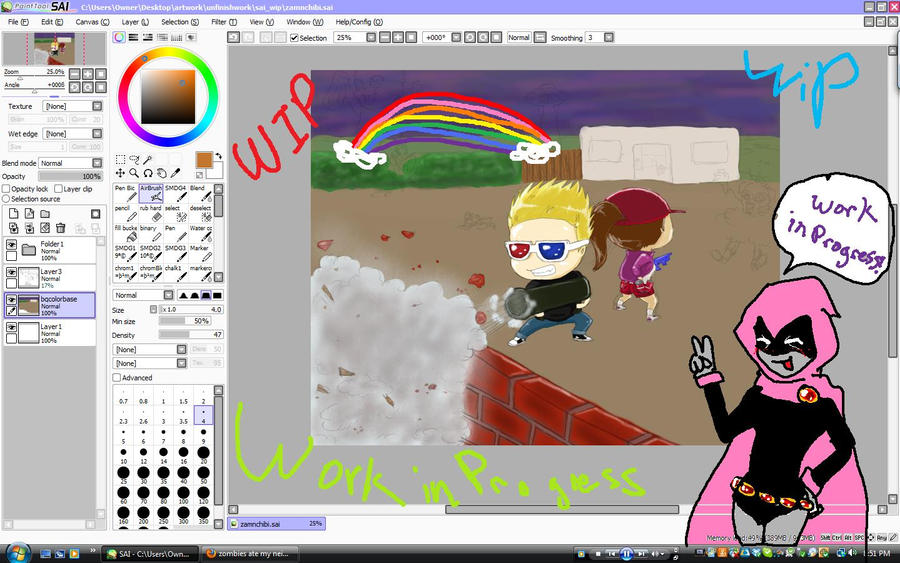Select the hand pan tool
Image resolution: width=900 pixels, height=563 pixels.
click(161, 173)
